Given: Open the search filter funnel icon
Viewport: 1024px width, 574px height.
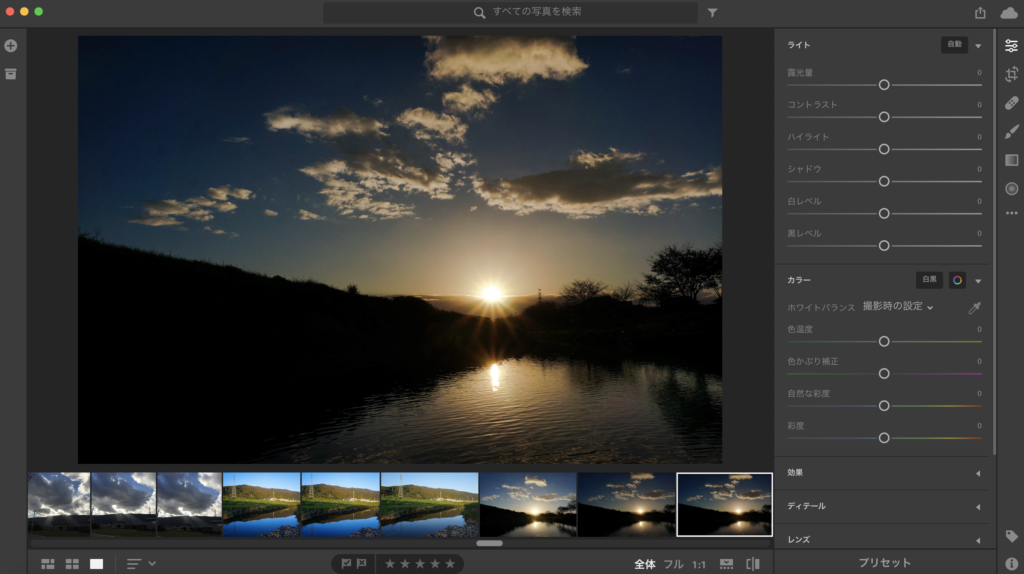Looking at the screenshot, I should pos(712,12).
